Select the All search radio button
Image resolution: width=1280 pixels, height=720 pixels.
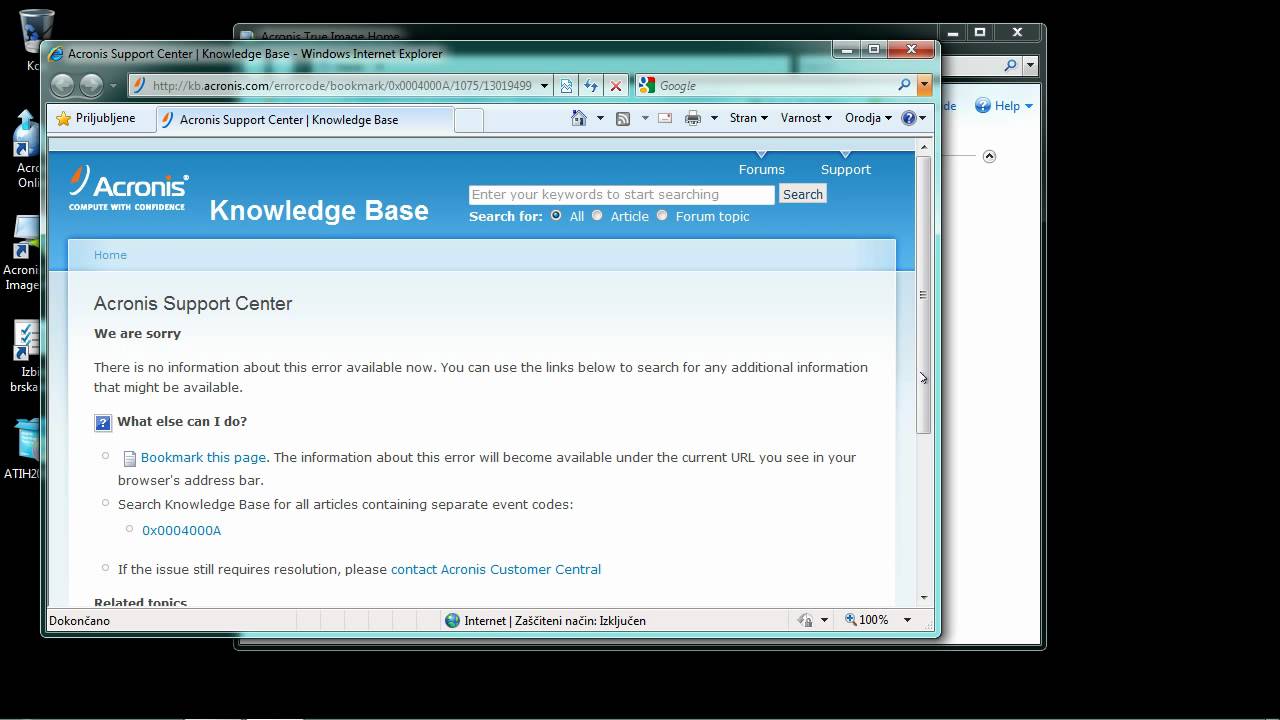556,215
